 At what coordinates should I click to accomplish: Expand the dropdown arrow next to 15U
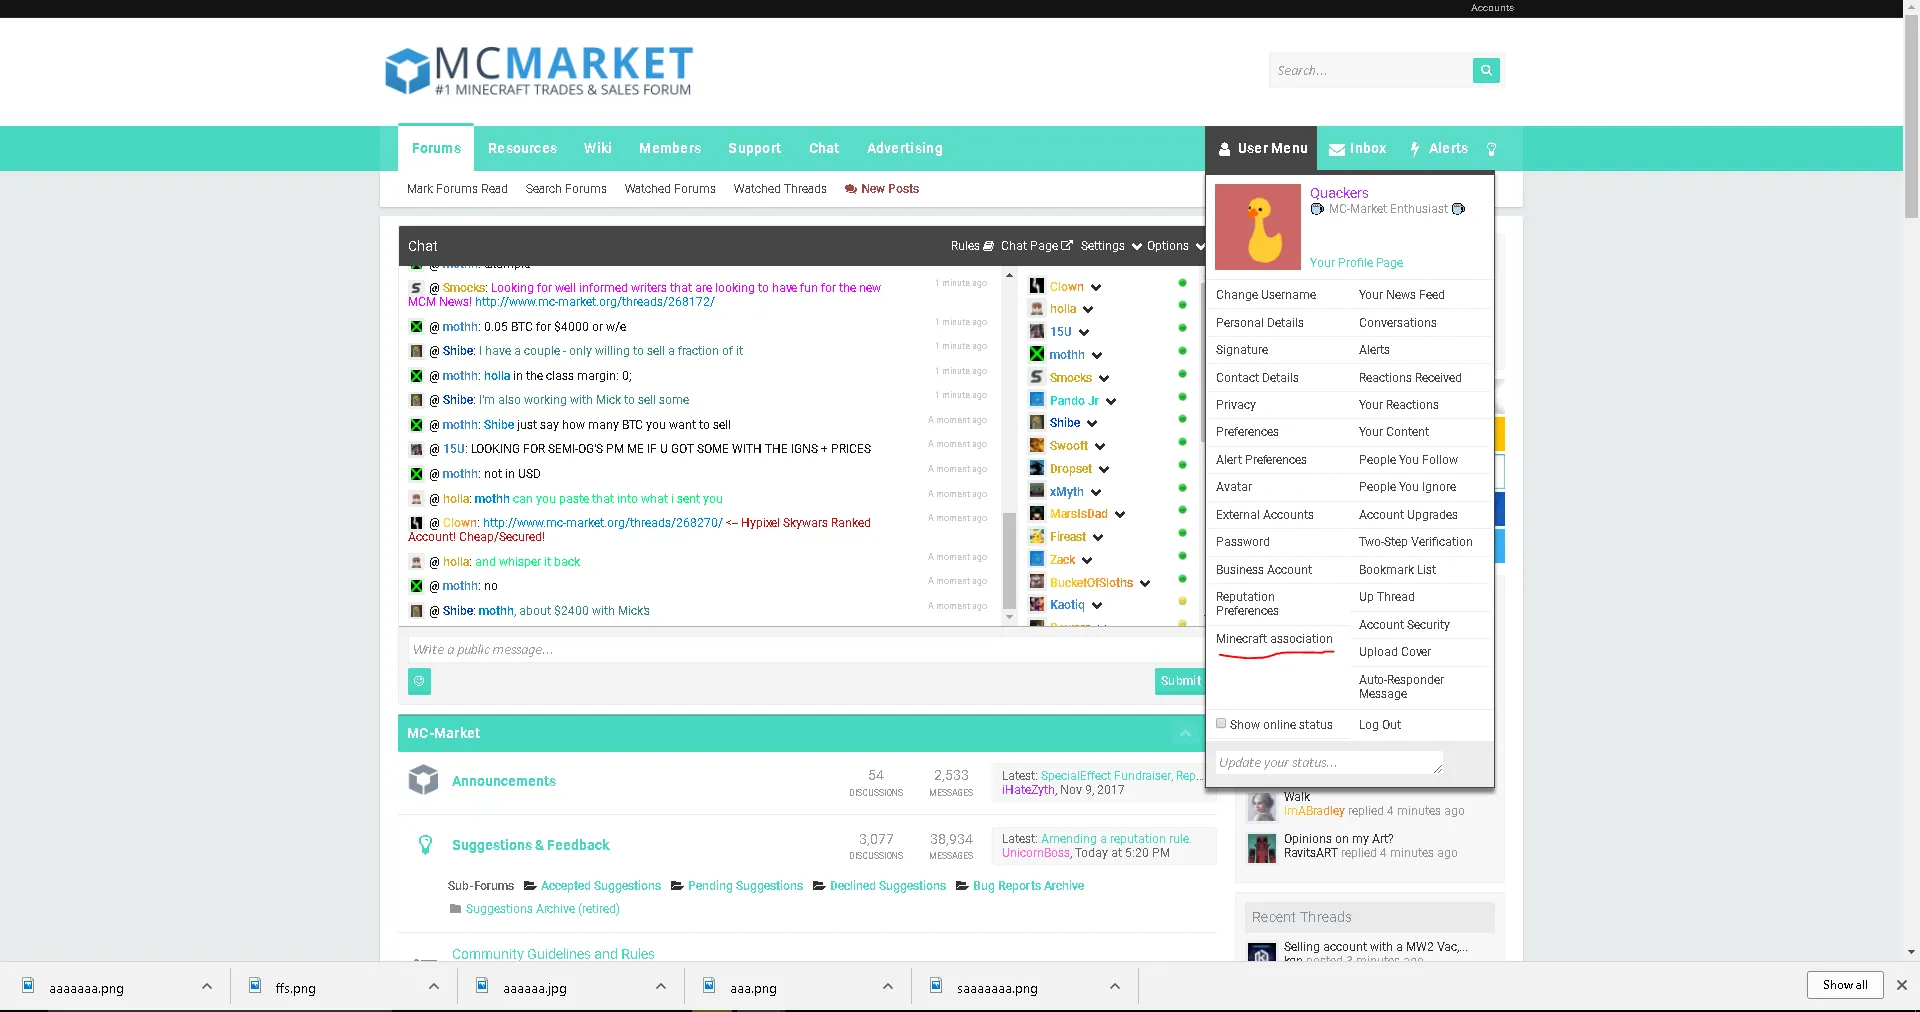coord(1084,332)
